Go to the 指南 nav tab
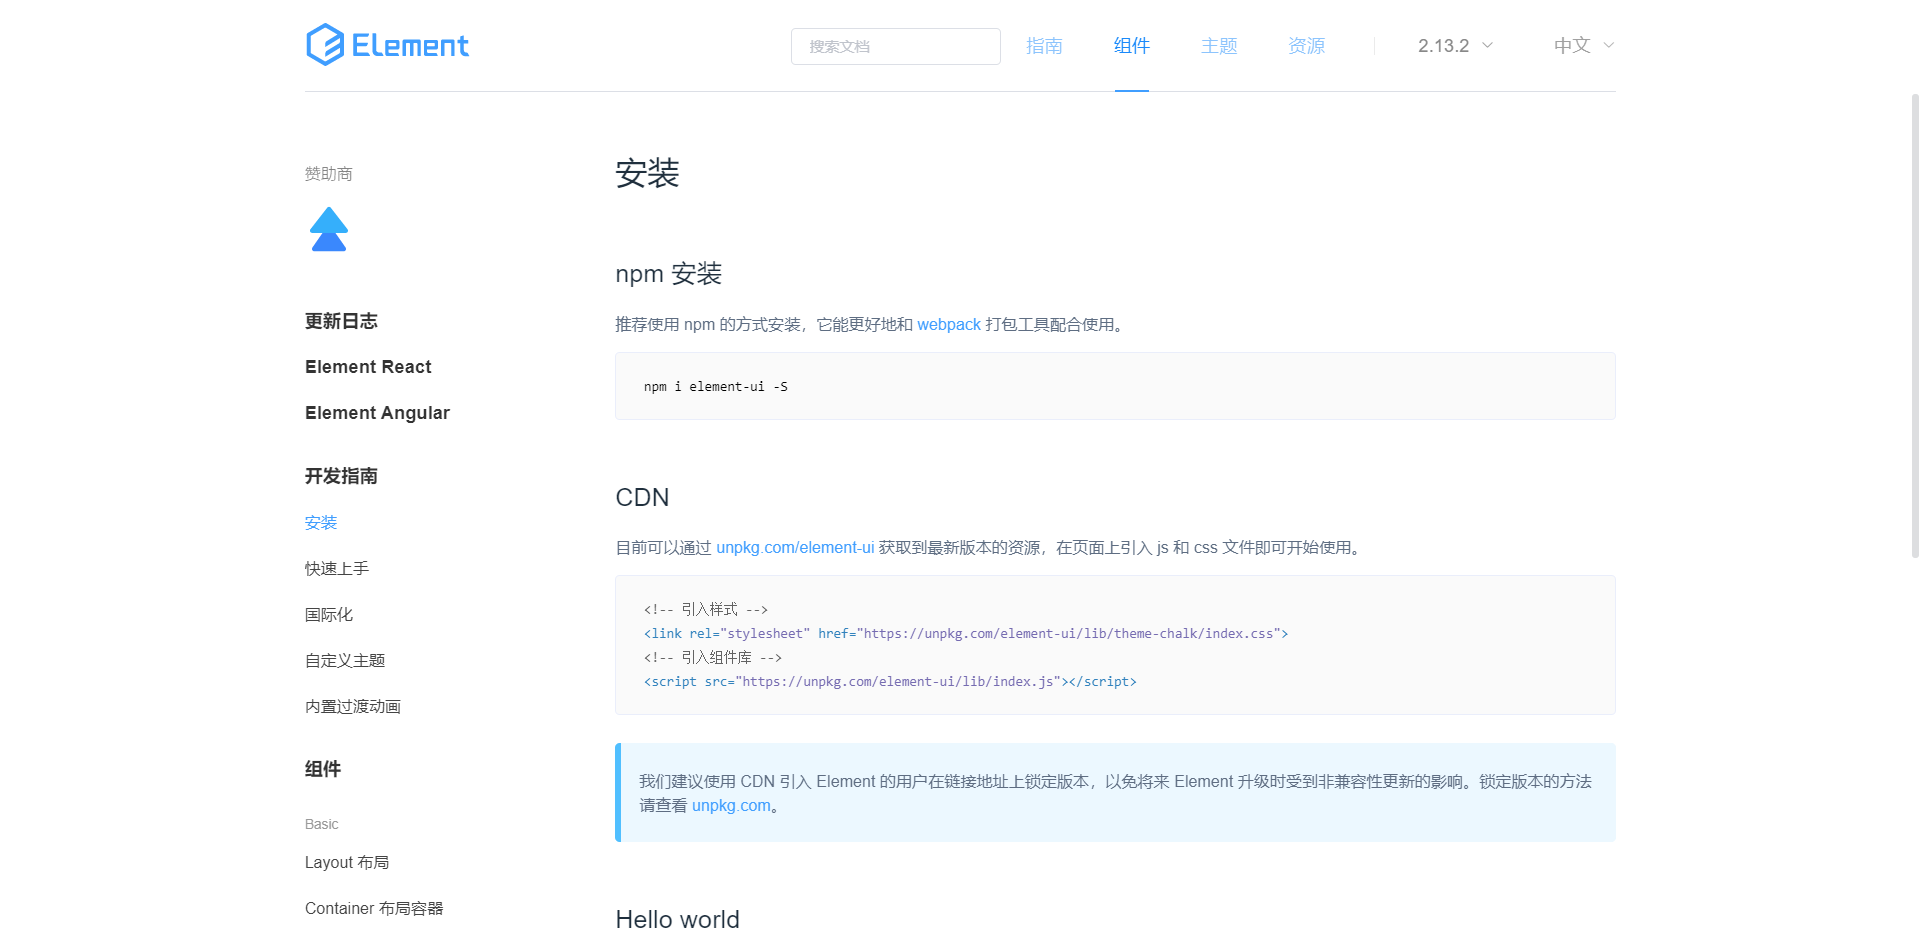1920x928 pixels. click(1044, 46)
